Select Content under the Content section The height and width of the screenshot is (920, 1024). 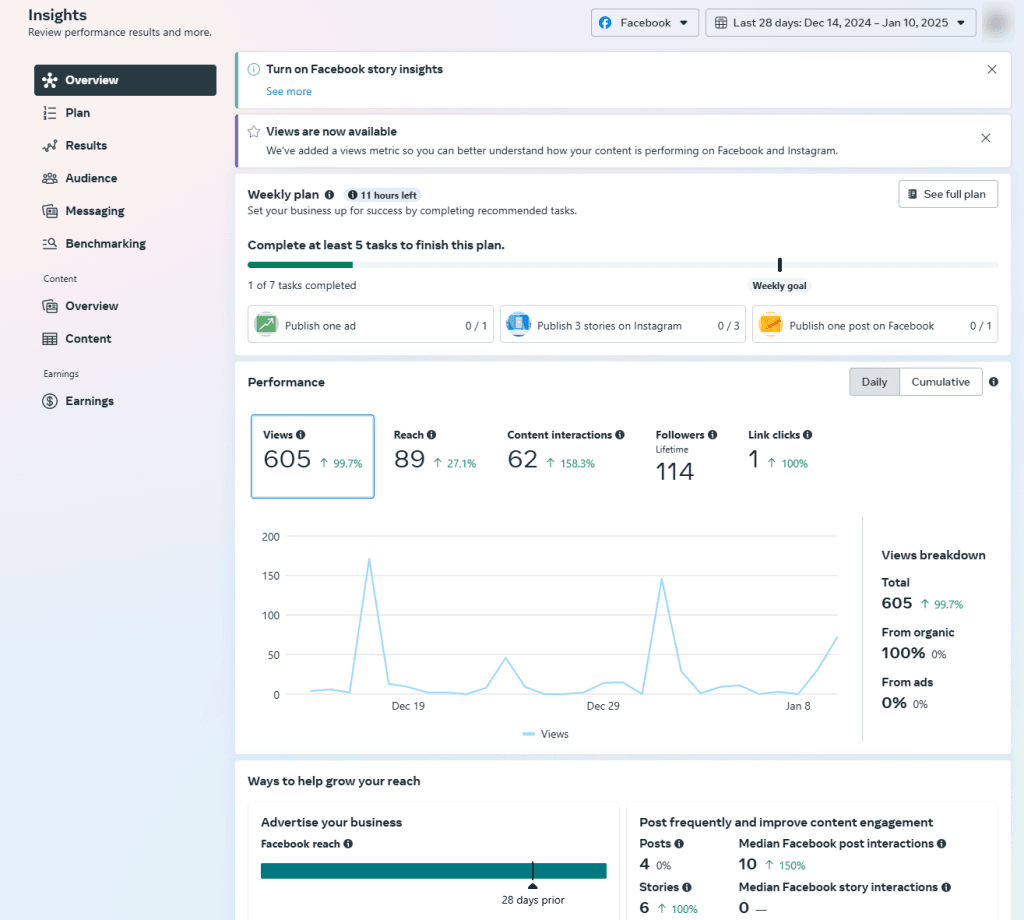88,338
